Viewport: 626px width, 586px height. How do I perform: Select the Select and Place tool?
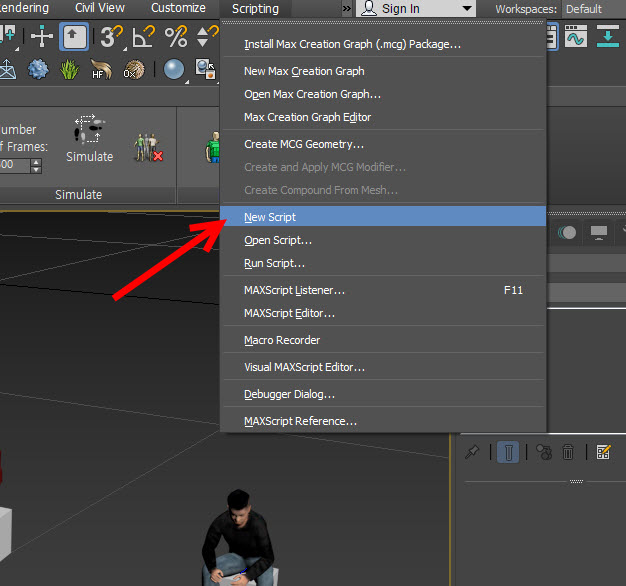74,36
